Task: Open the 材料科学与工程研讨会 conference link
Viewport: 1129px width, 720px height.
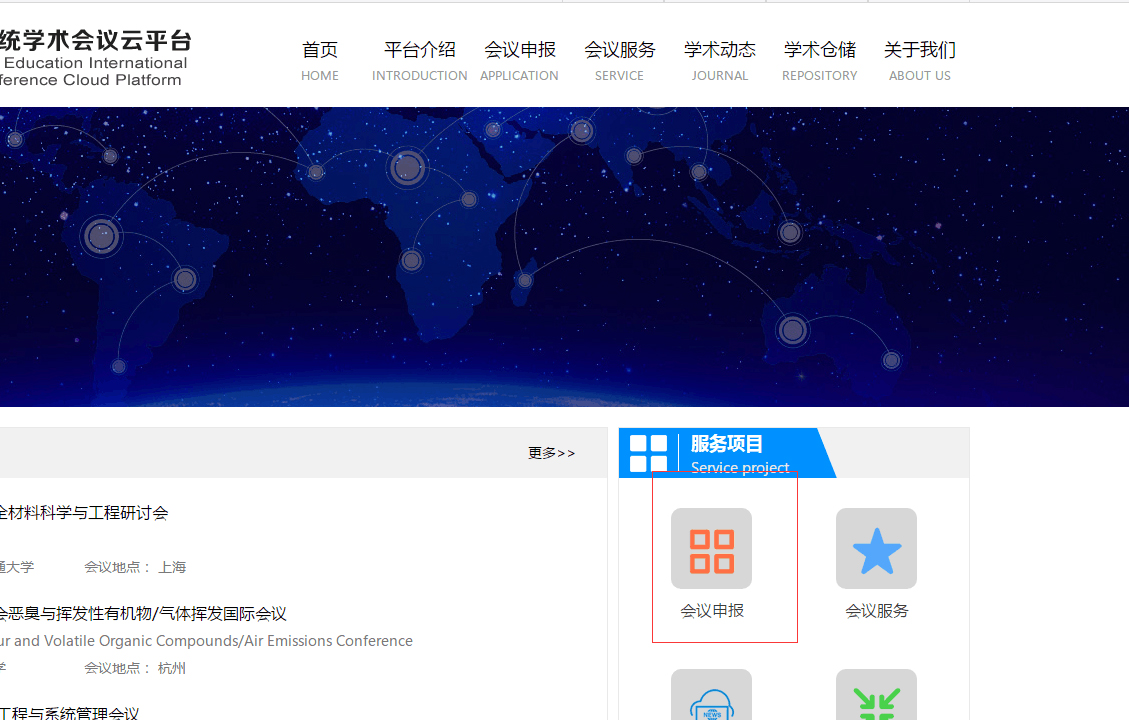Action: point(84,513)
